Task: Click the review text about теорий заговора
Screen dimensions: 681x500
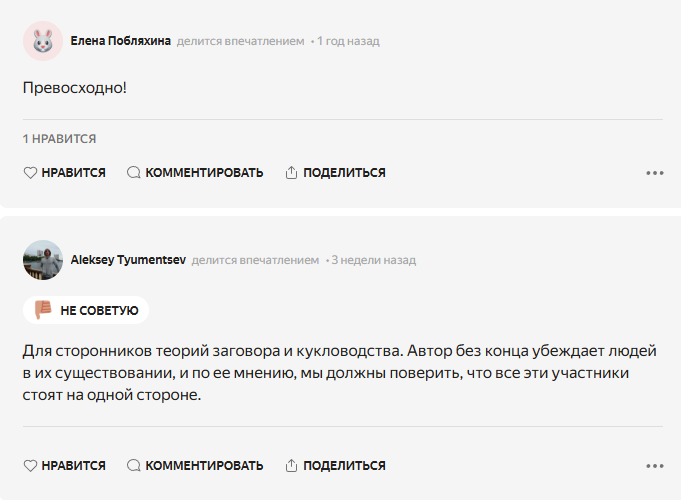Action: point(340,373)
